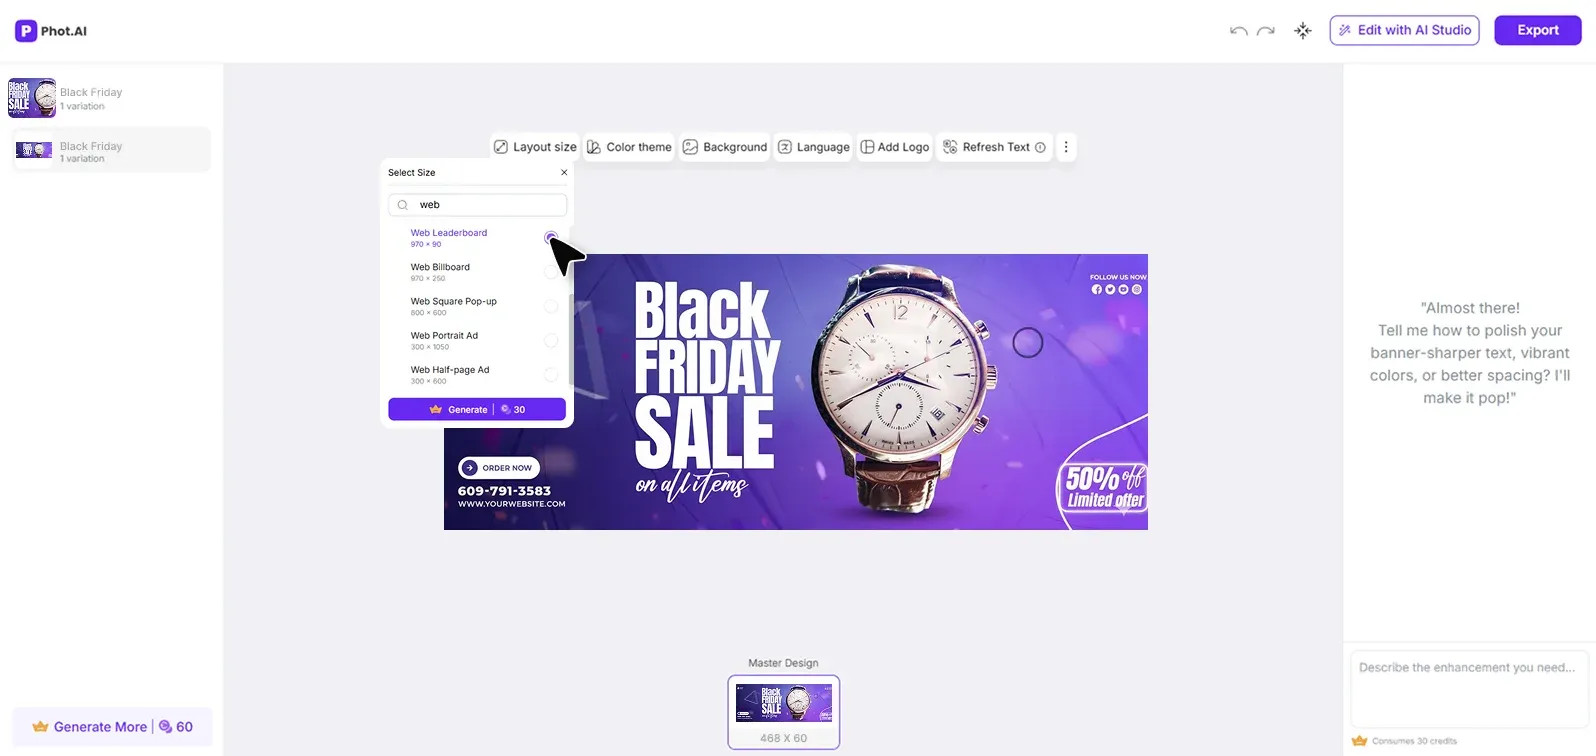
Task: Open the three-dot more options menu
Action: coord(1066,147)
